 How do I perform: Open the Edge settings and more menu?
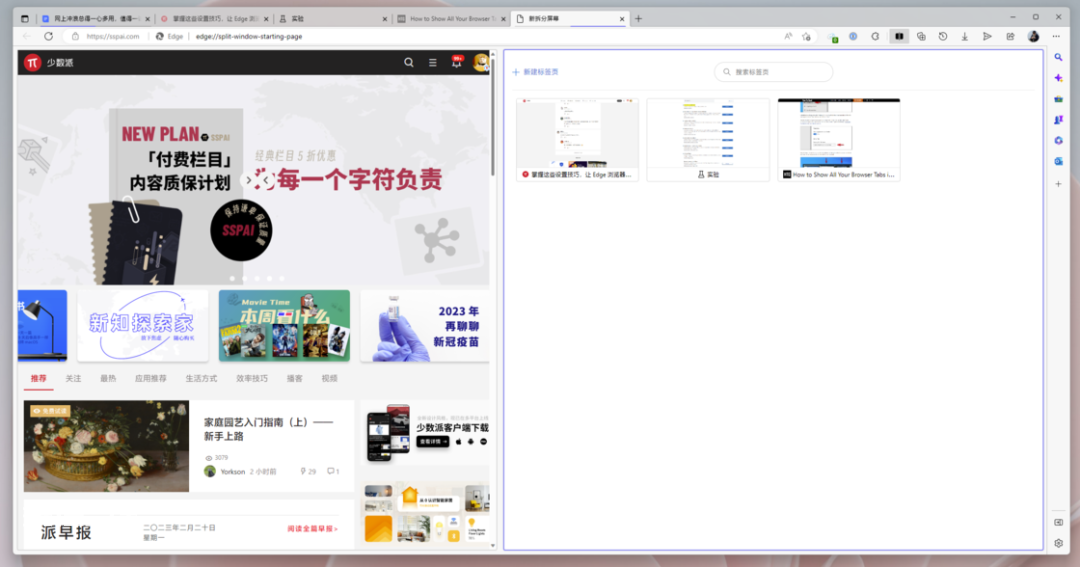1056,37
